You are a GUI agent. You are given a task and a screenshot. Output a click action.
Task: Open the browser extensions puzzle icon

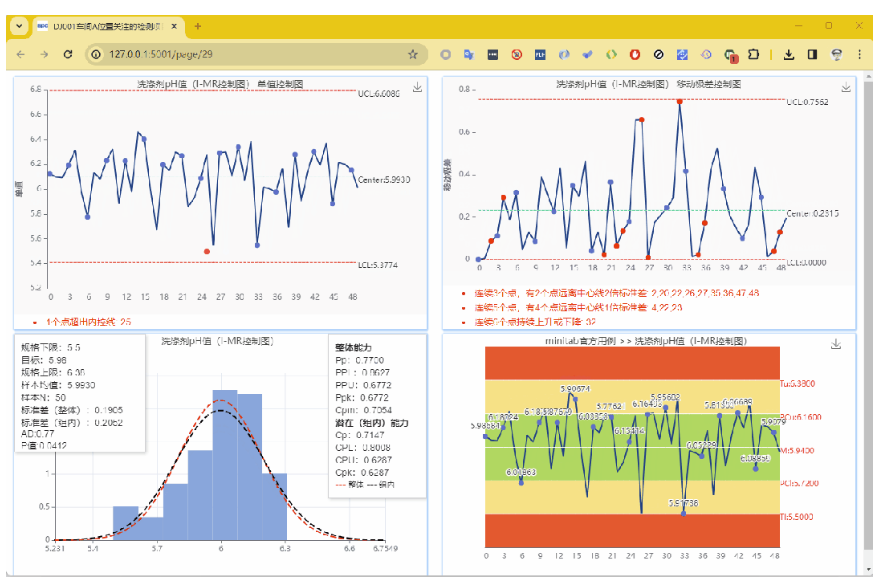point(754,54)
